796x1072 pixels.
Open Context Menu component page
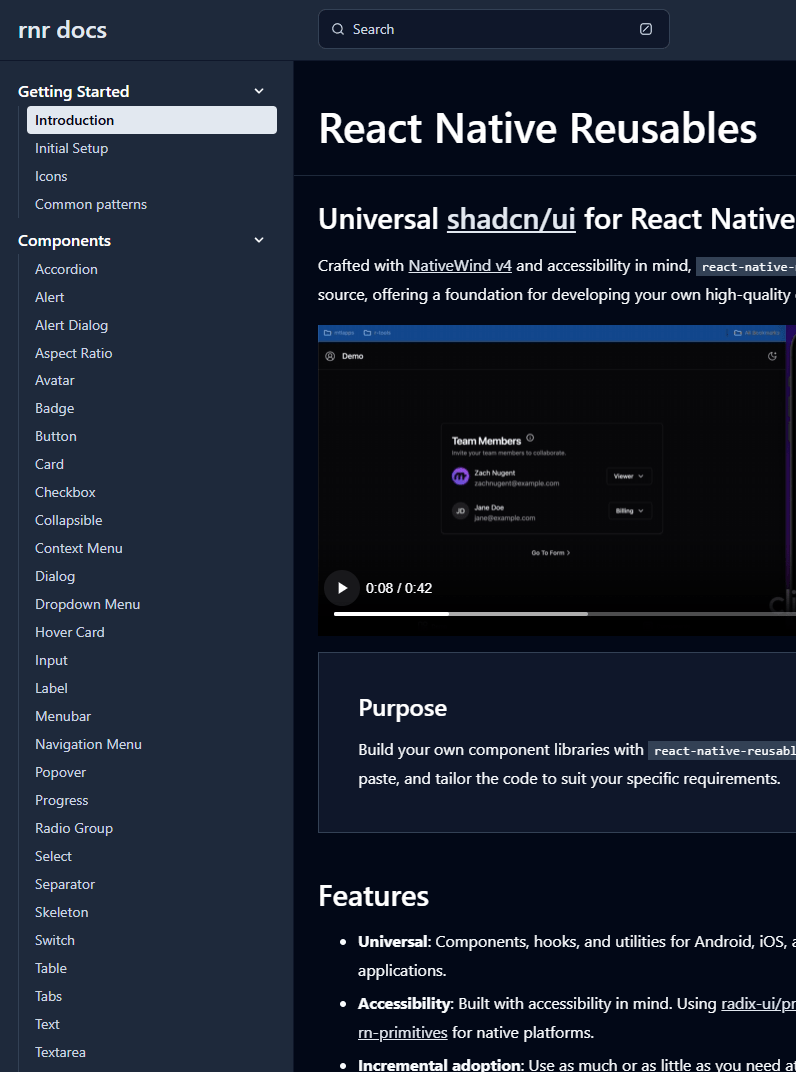[79, 548]
